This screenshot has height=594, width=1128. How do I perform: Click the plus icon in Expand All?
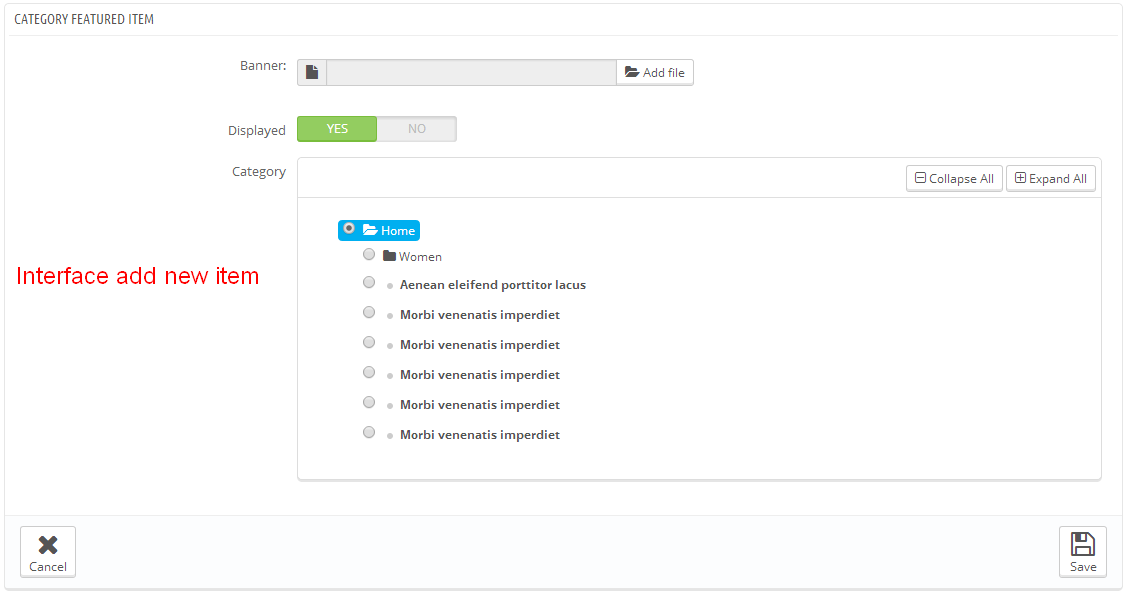[1020, 179]
